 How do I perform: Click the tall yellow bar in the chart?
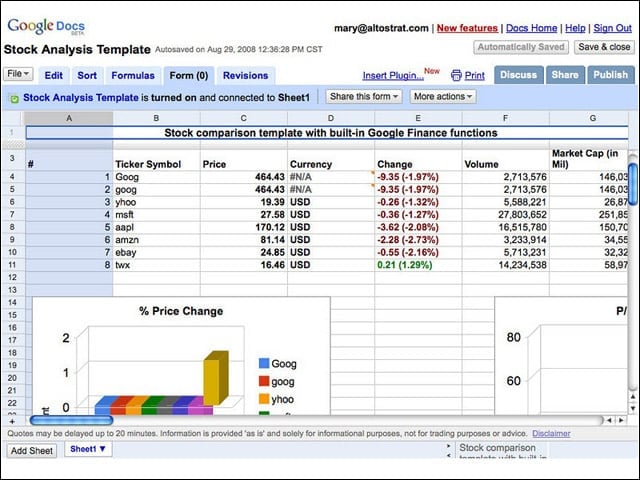click(216, 378)
